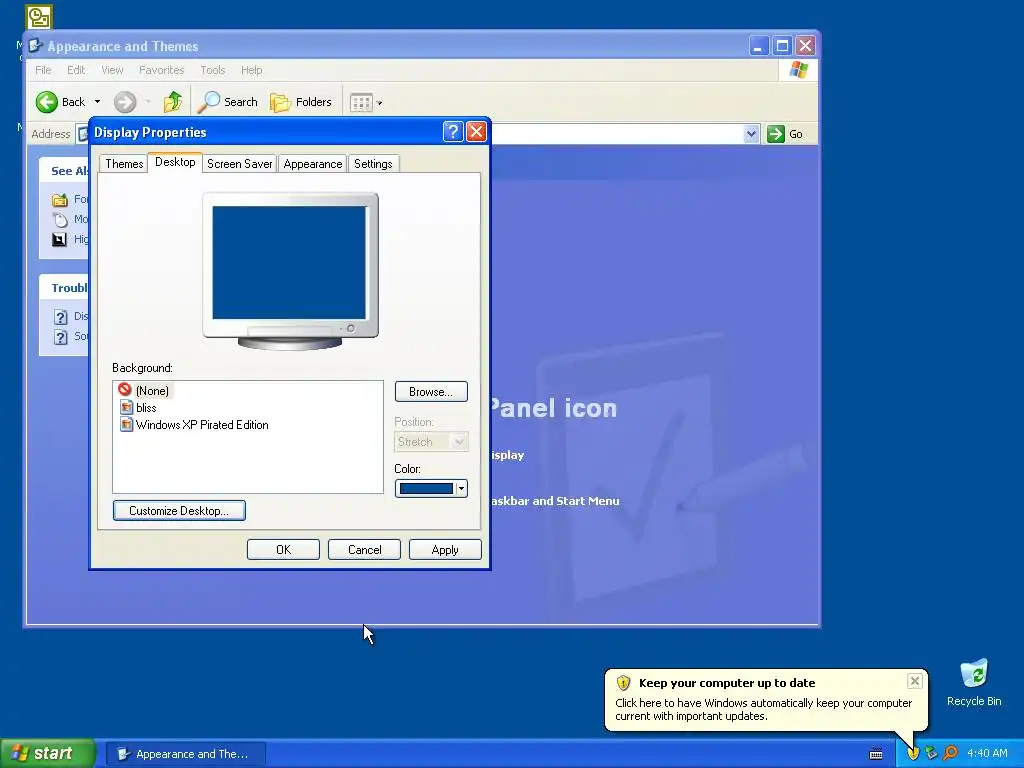1024x768 pixels.
Task: Open the Views icon in the toolbar
Action: (x=360, y=103)
